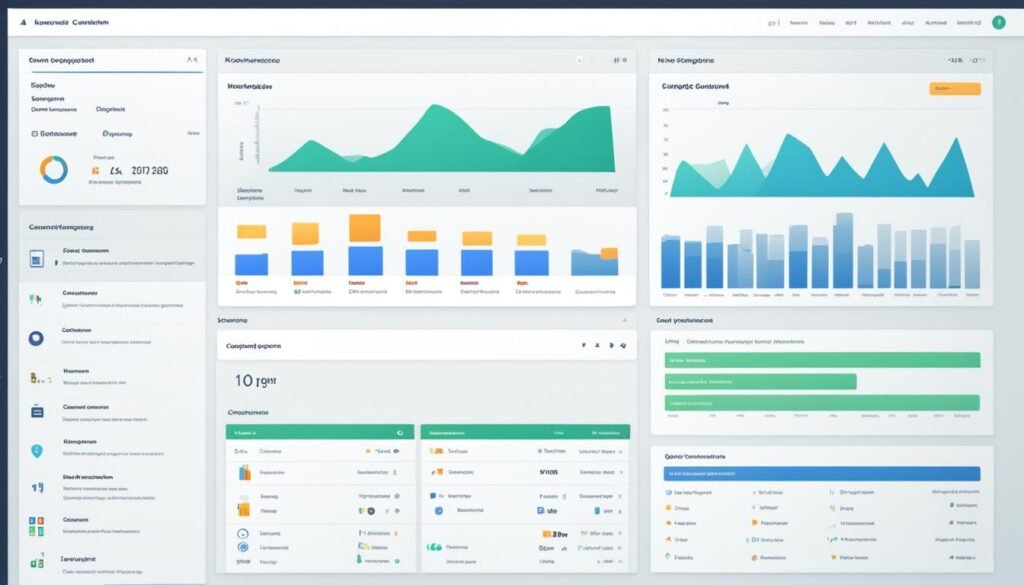Select the first menu item in top navigation
This screenshot has height=585, width=1024.
pyautogui.click(x=798, y=22)
